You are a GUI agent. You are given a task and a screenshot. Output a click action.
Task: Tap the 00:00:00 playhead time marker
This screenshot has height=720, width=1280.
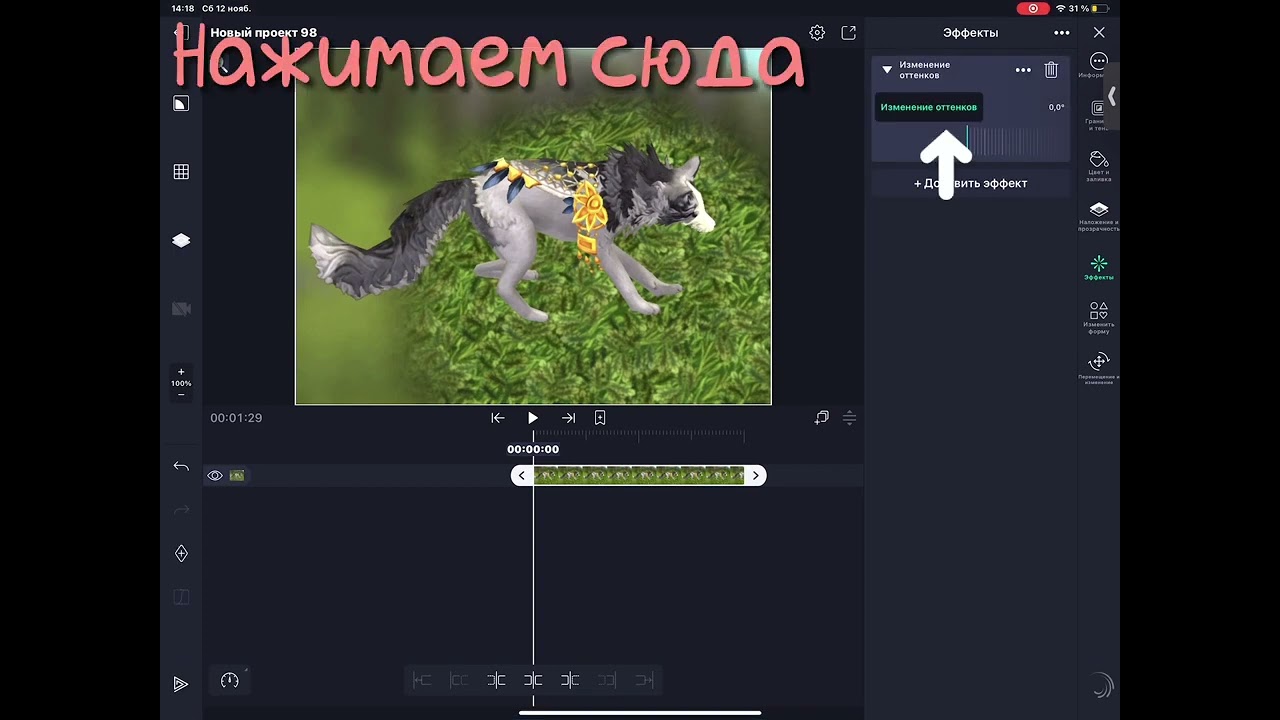(x=533, y=450)
